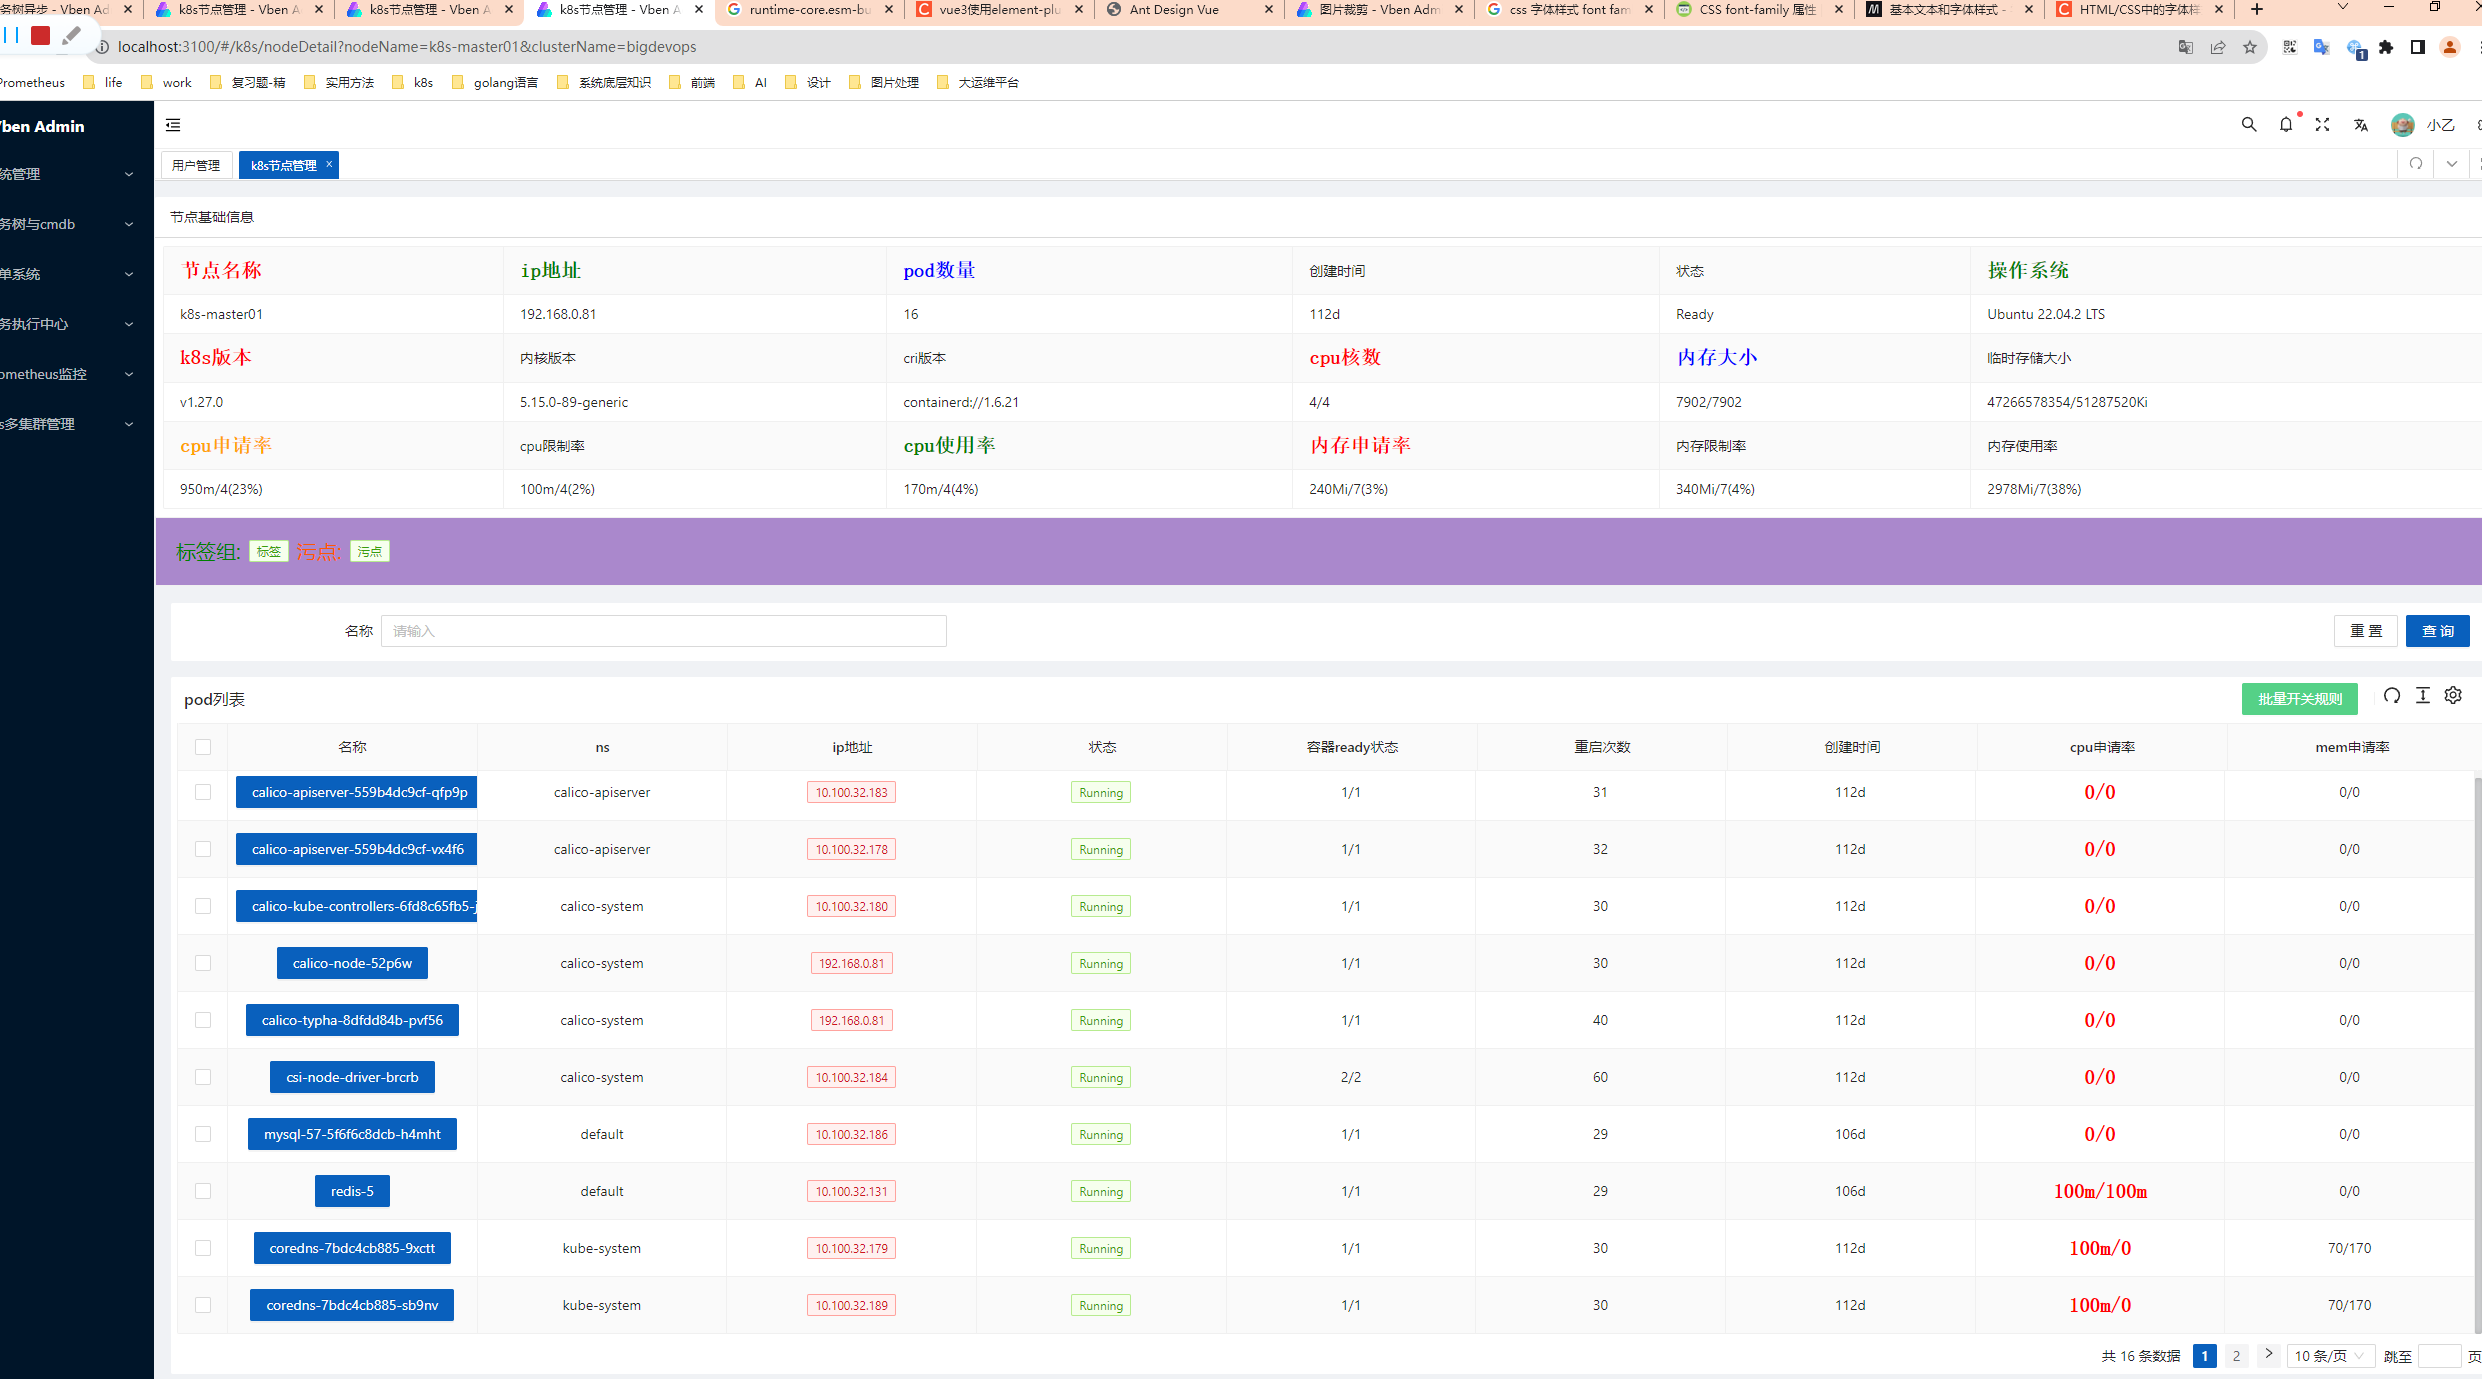Select checkbox for redis-5 pod

click(x=203, y=1191)
